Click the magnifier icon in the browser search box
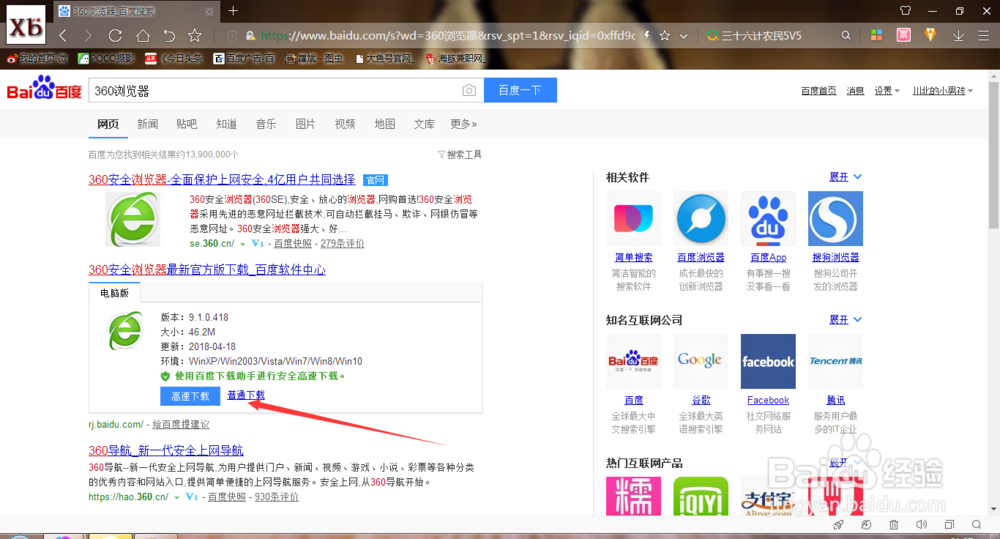Screen dimensions: 1000x539 point(846,36)
